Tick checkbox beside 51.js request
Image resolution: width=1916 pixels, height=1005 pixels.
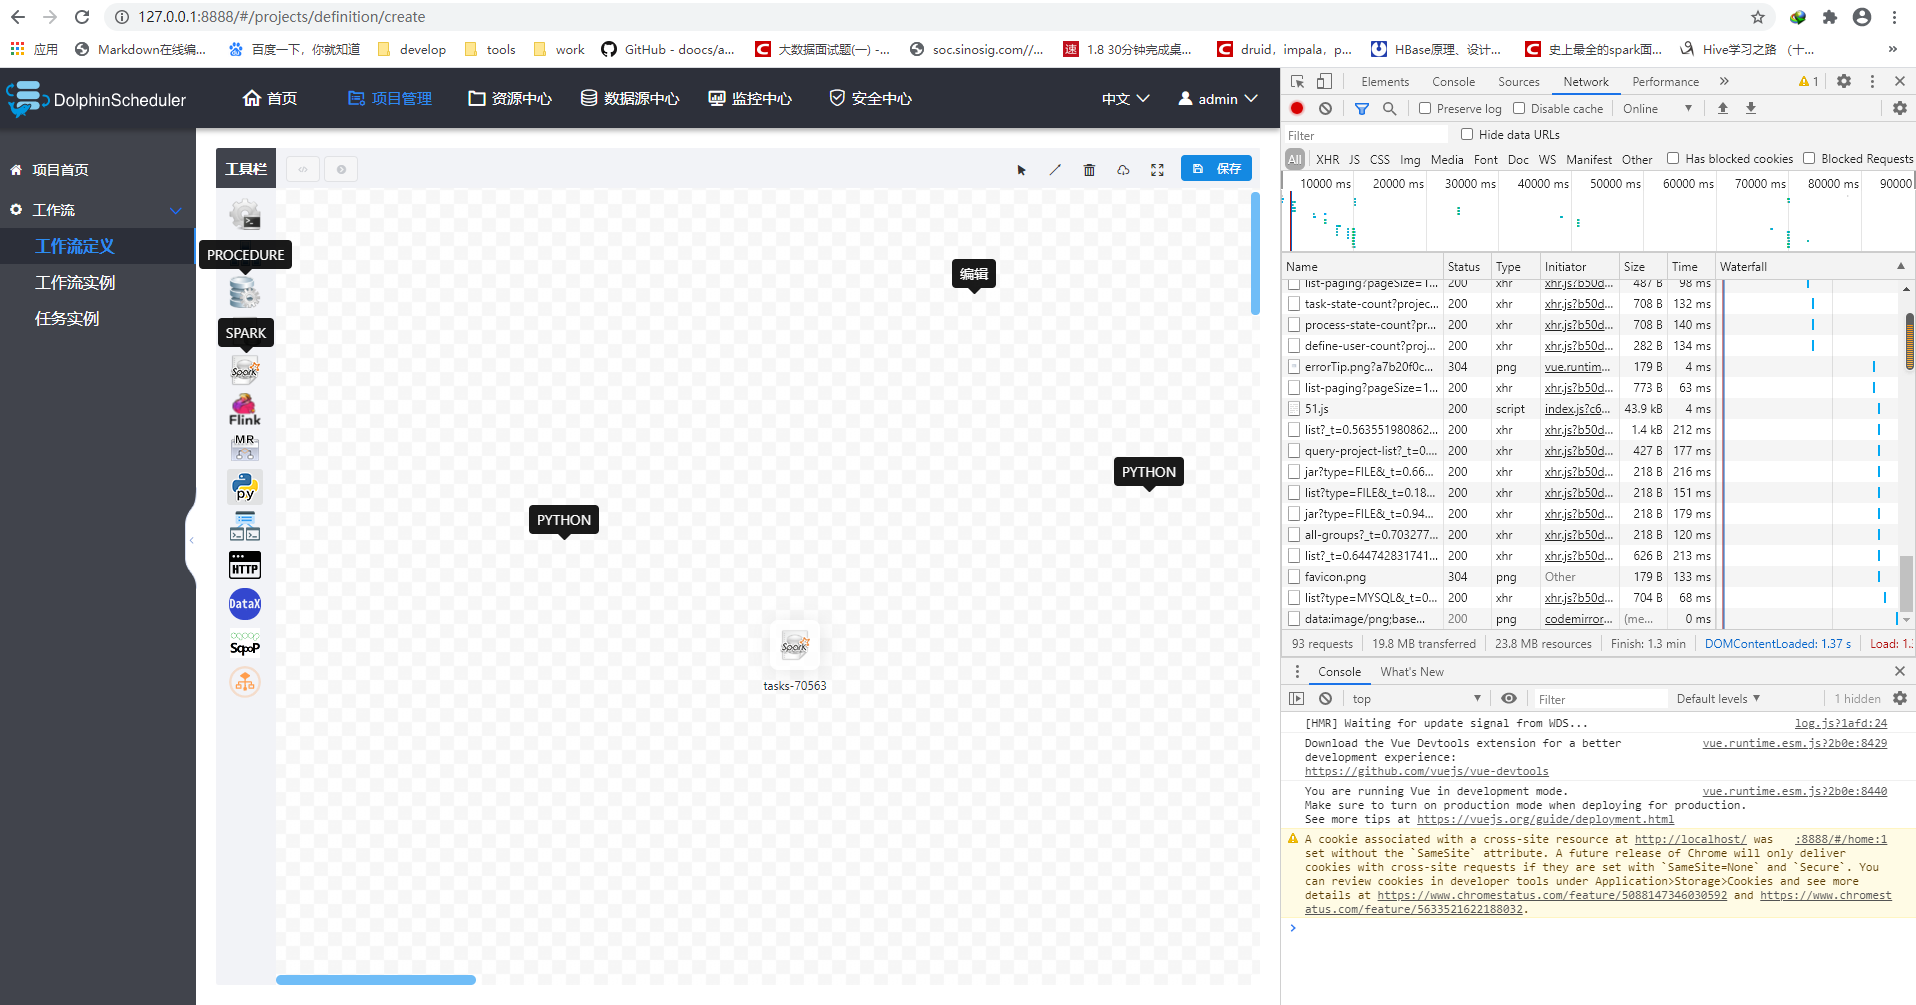pyautogui.click(x=1294, y=408)
